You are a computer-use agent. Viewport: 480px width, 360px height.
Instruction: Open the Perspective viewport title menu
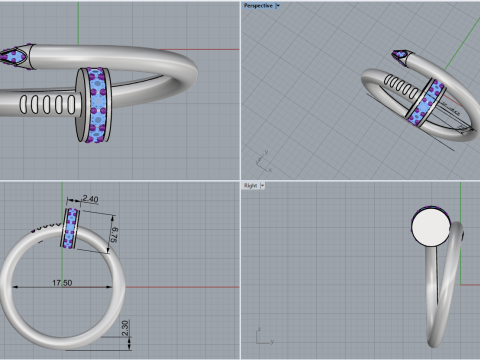click(x=258, y=6)
